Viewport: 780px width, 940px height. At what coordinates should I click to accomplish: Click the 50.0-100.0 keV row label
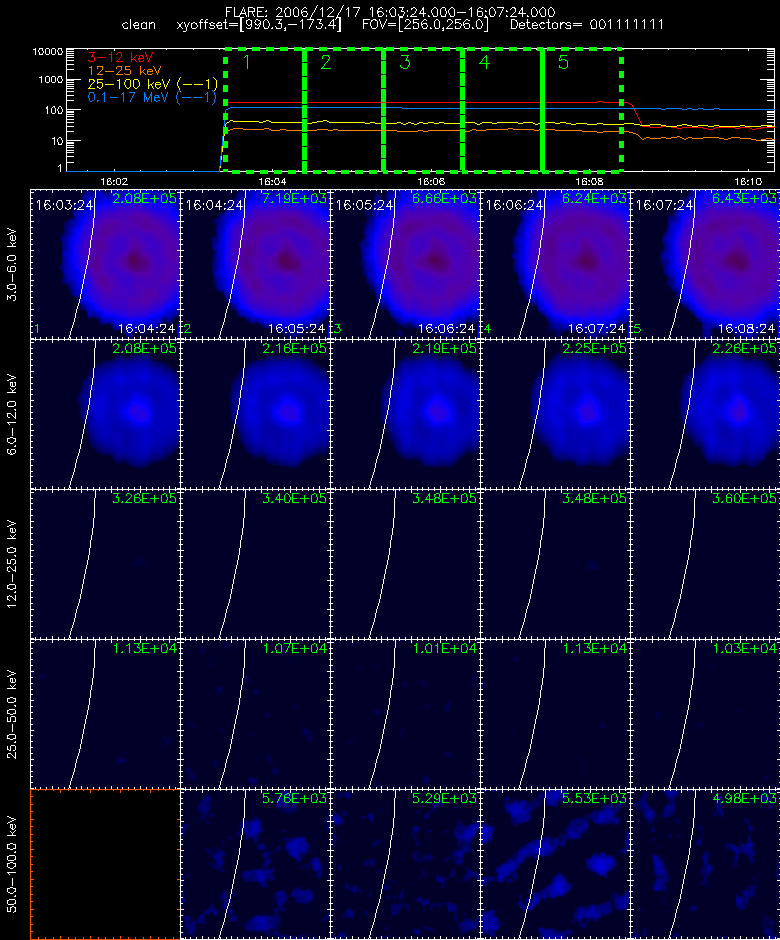click(12, 864)
